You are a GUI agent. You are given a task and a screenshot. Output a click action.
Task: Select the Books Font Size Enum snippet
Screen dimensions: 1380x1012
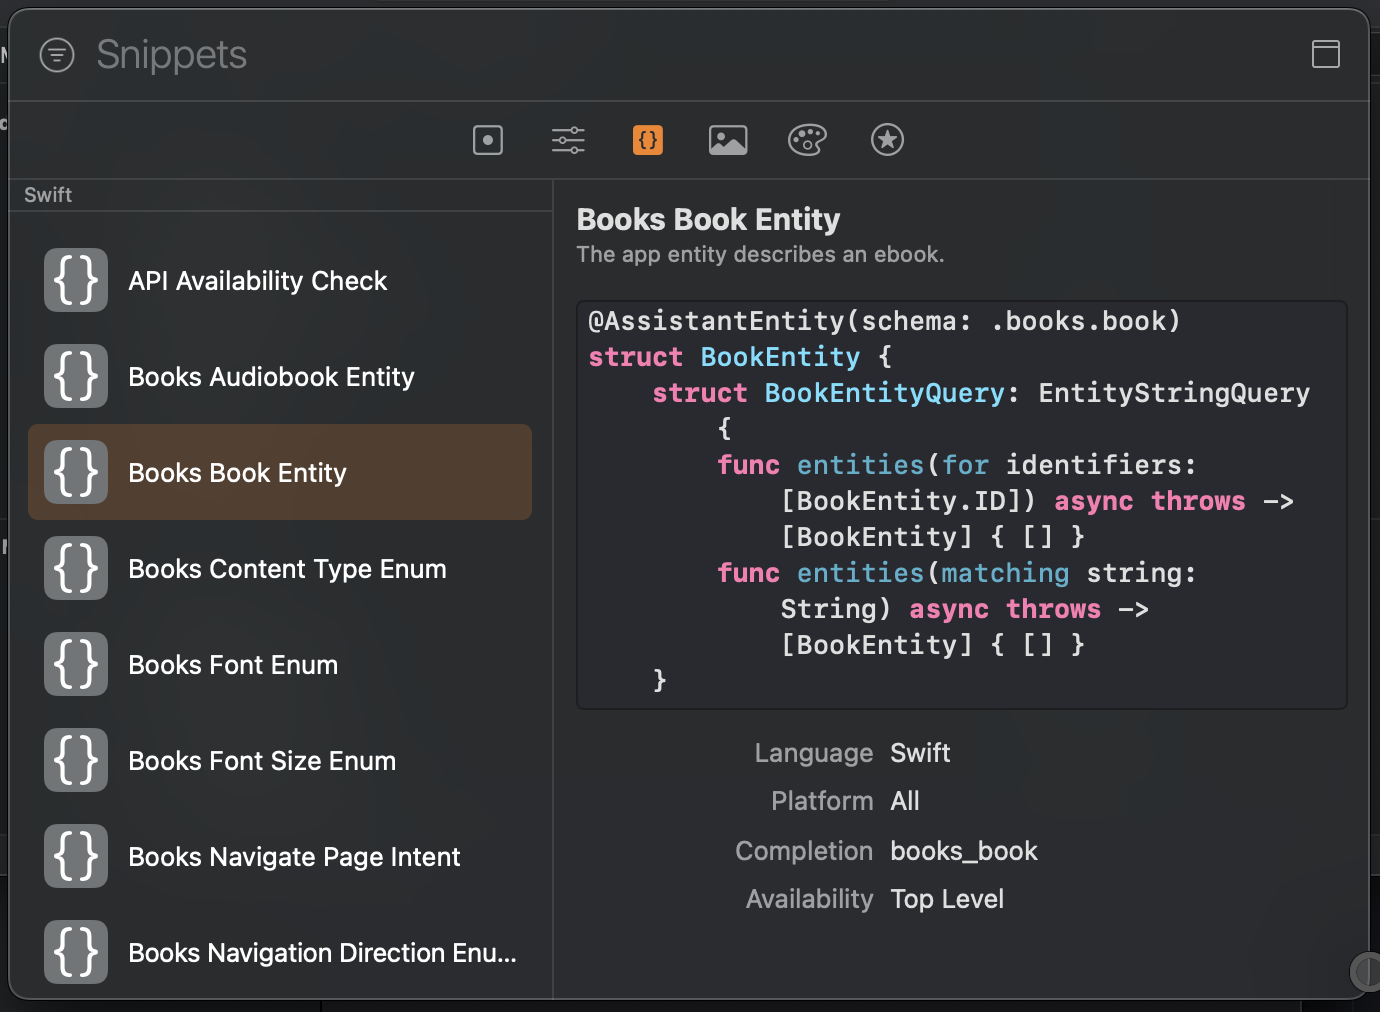(x=280, y=760)
